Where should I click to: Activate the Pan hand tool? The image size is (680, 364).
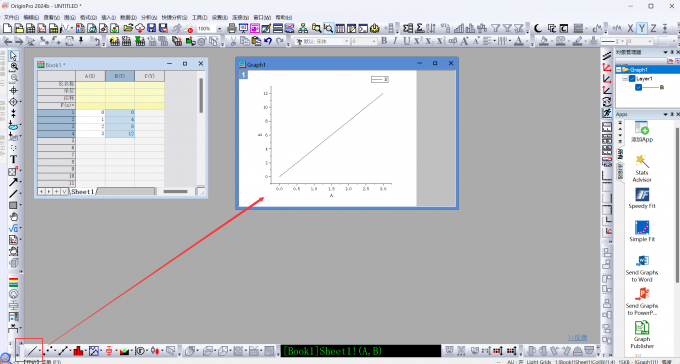[13, 216]
